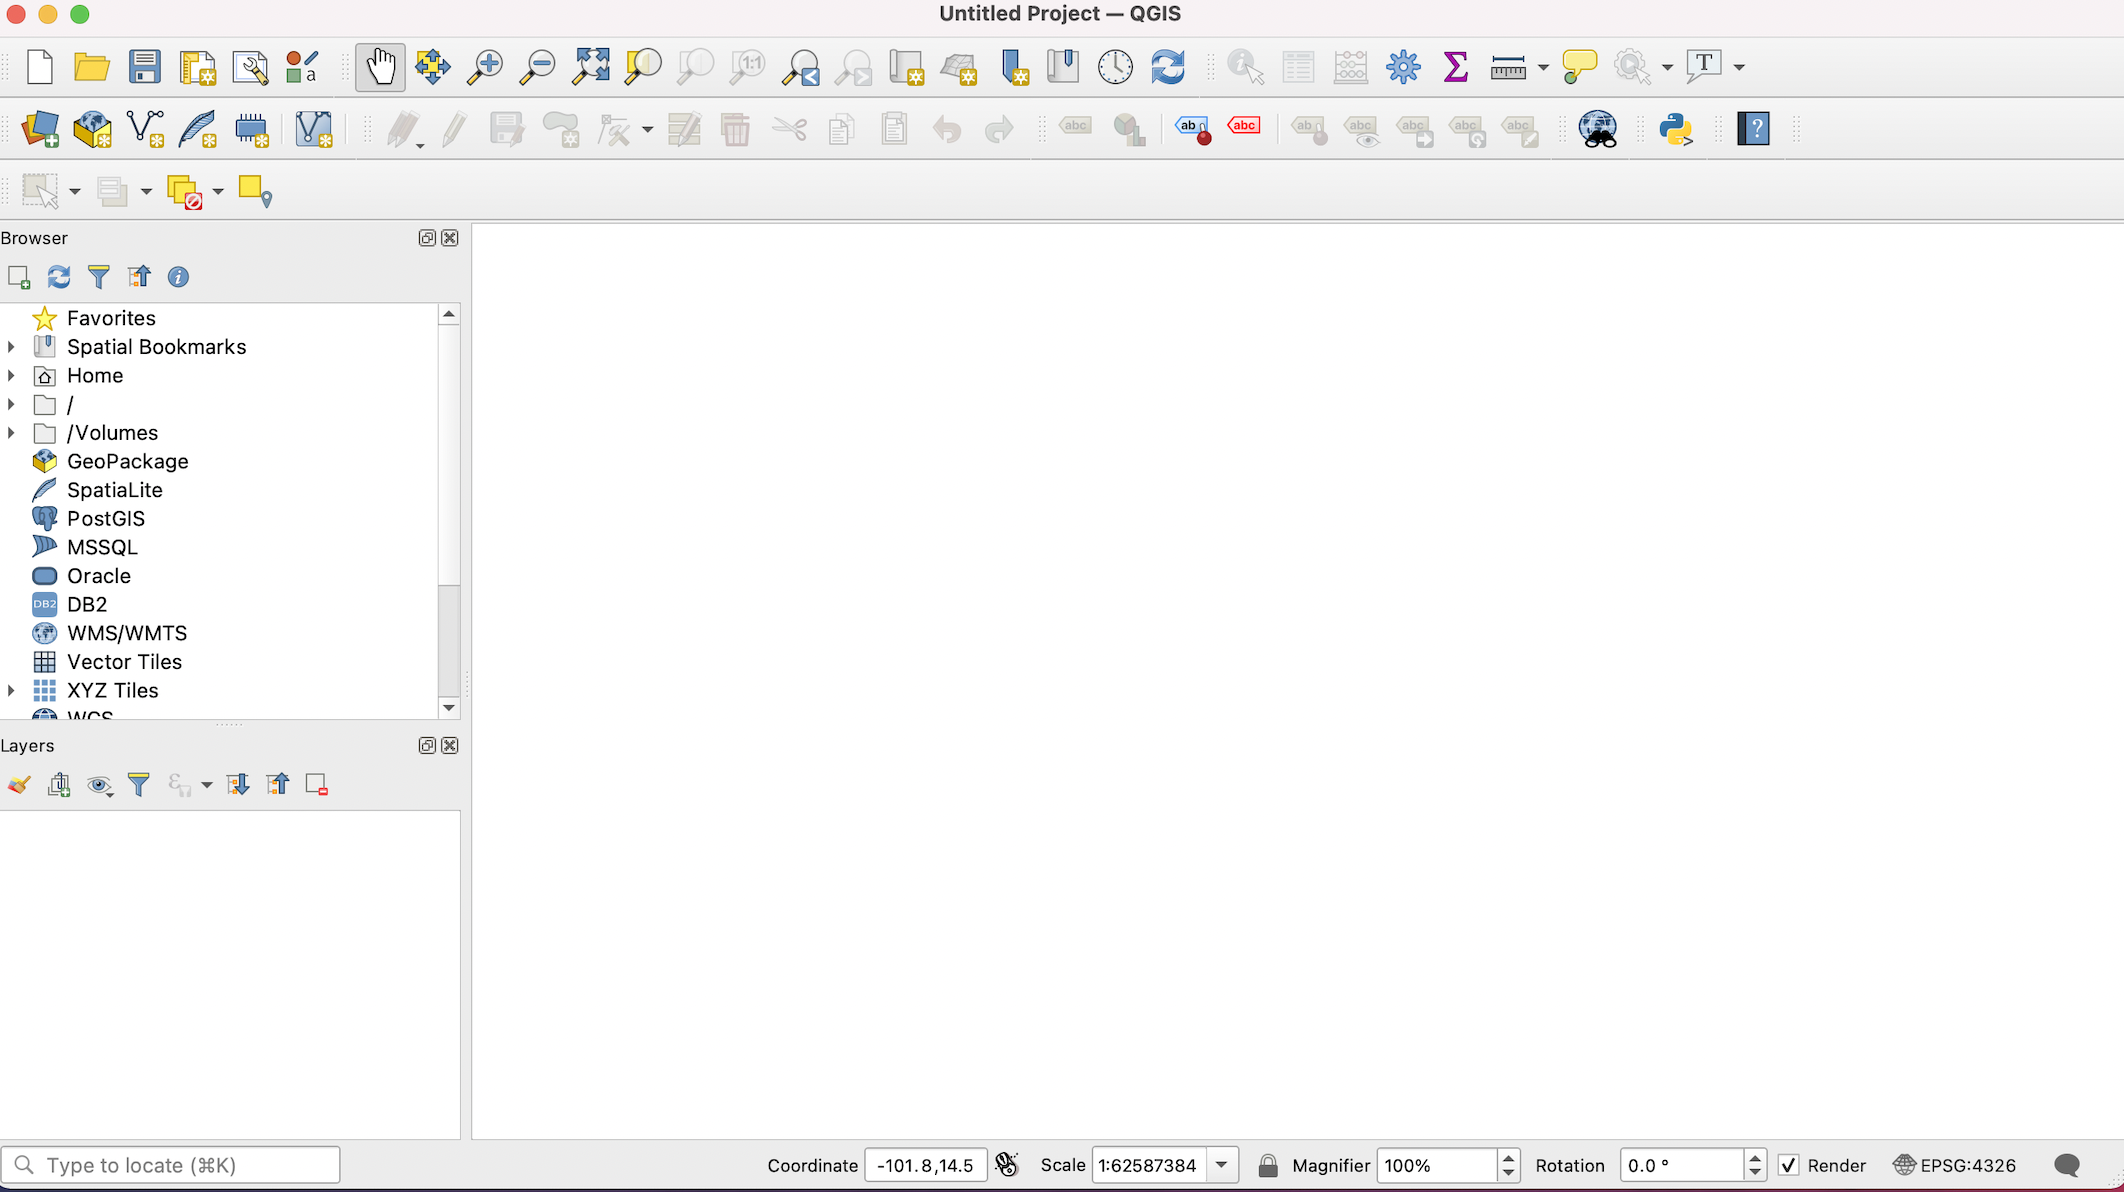The height and width of the screenshot is (1192, 2124).
Task: Open the Data Source Manager
Action: 40,130
